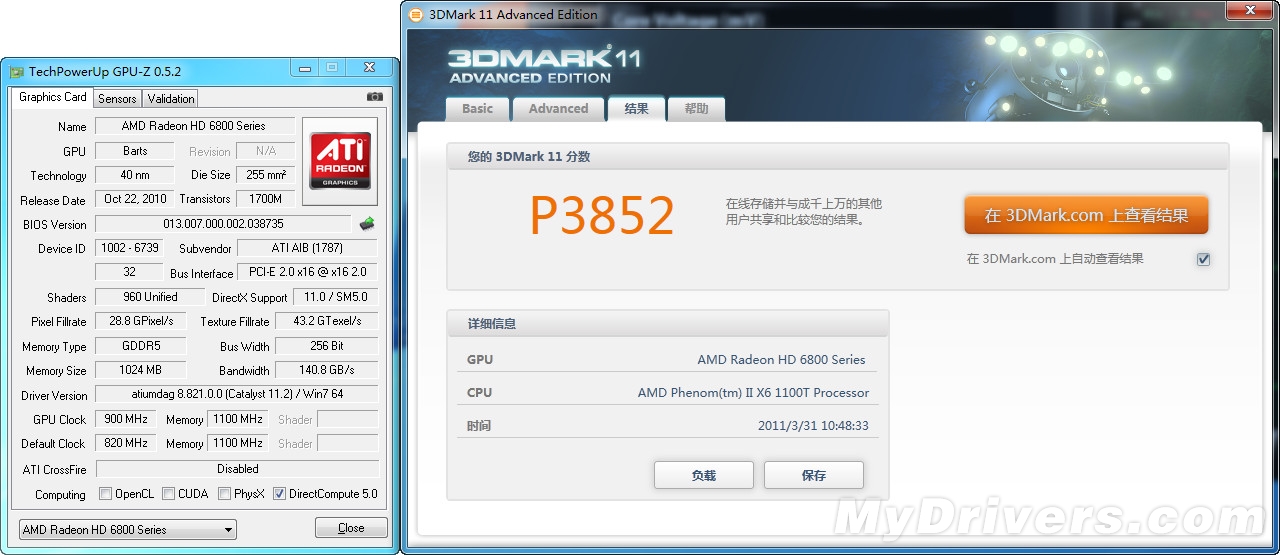Click the Name field AMD Radeon HD 6800 Series

pos(194,126)
